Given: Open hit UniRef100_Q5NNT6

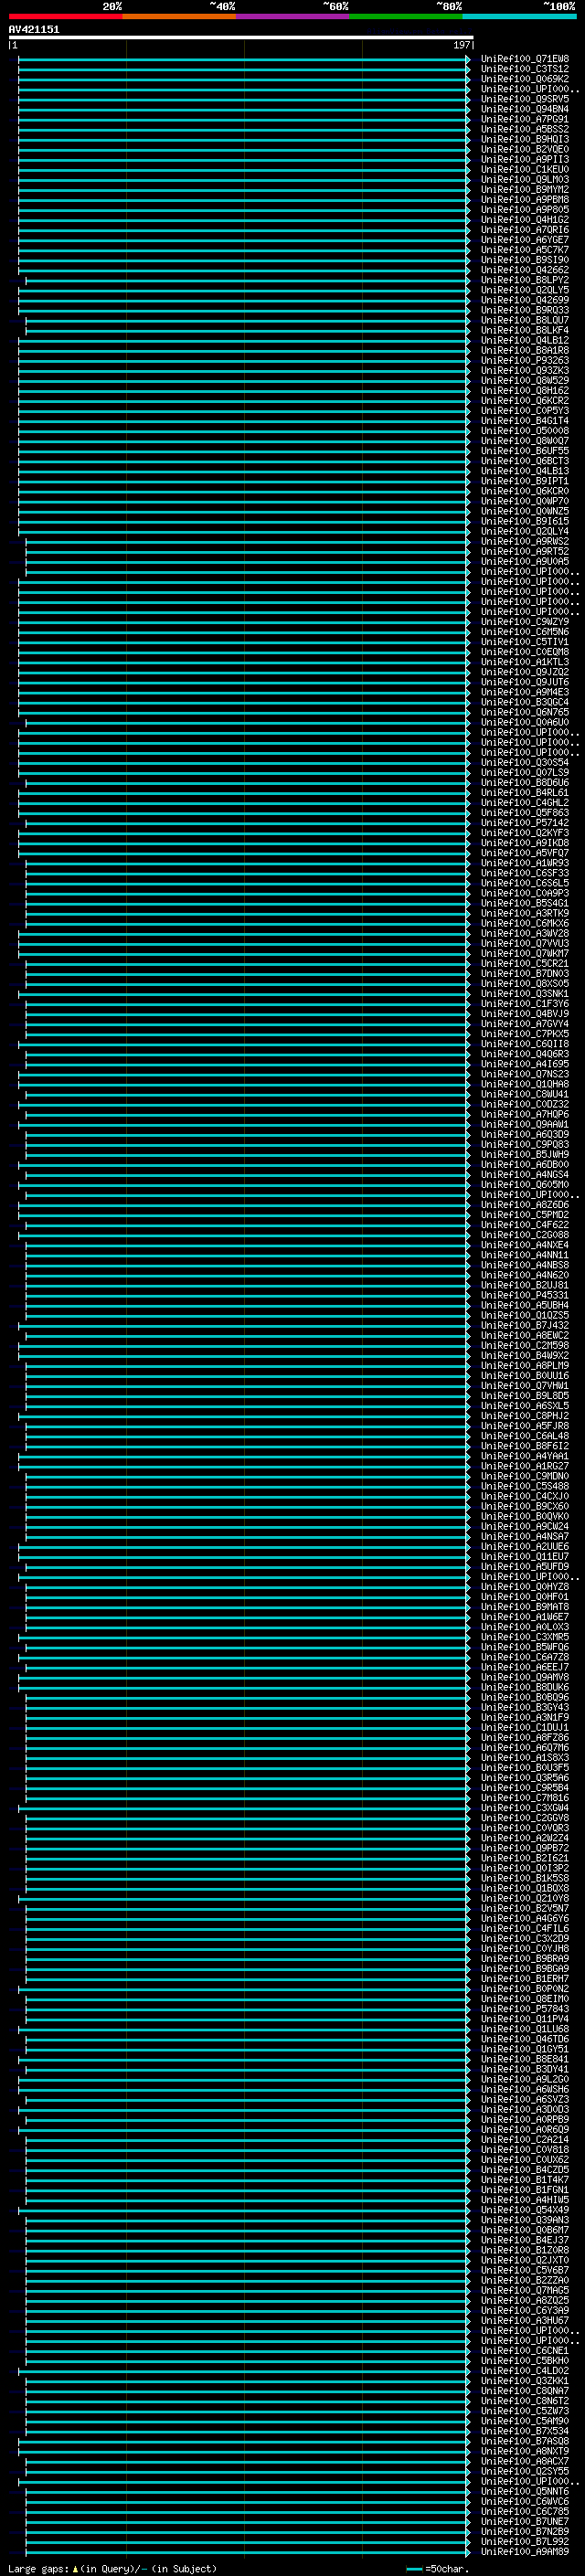Looking at the screenshot, I should (525, 2492).
